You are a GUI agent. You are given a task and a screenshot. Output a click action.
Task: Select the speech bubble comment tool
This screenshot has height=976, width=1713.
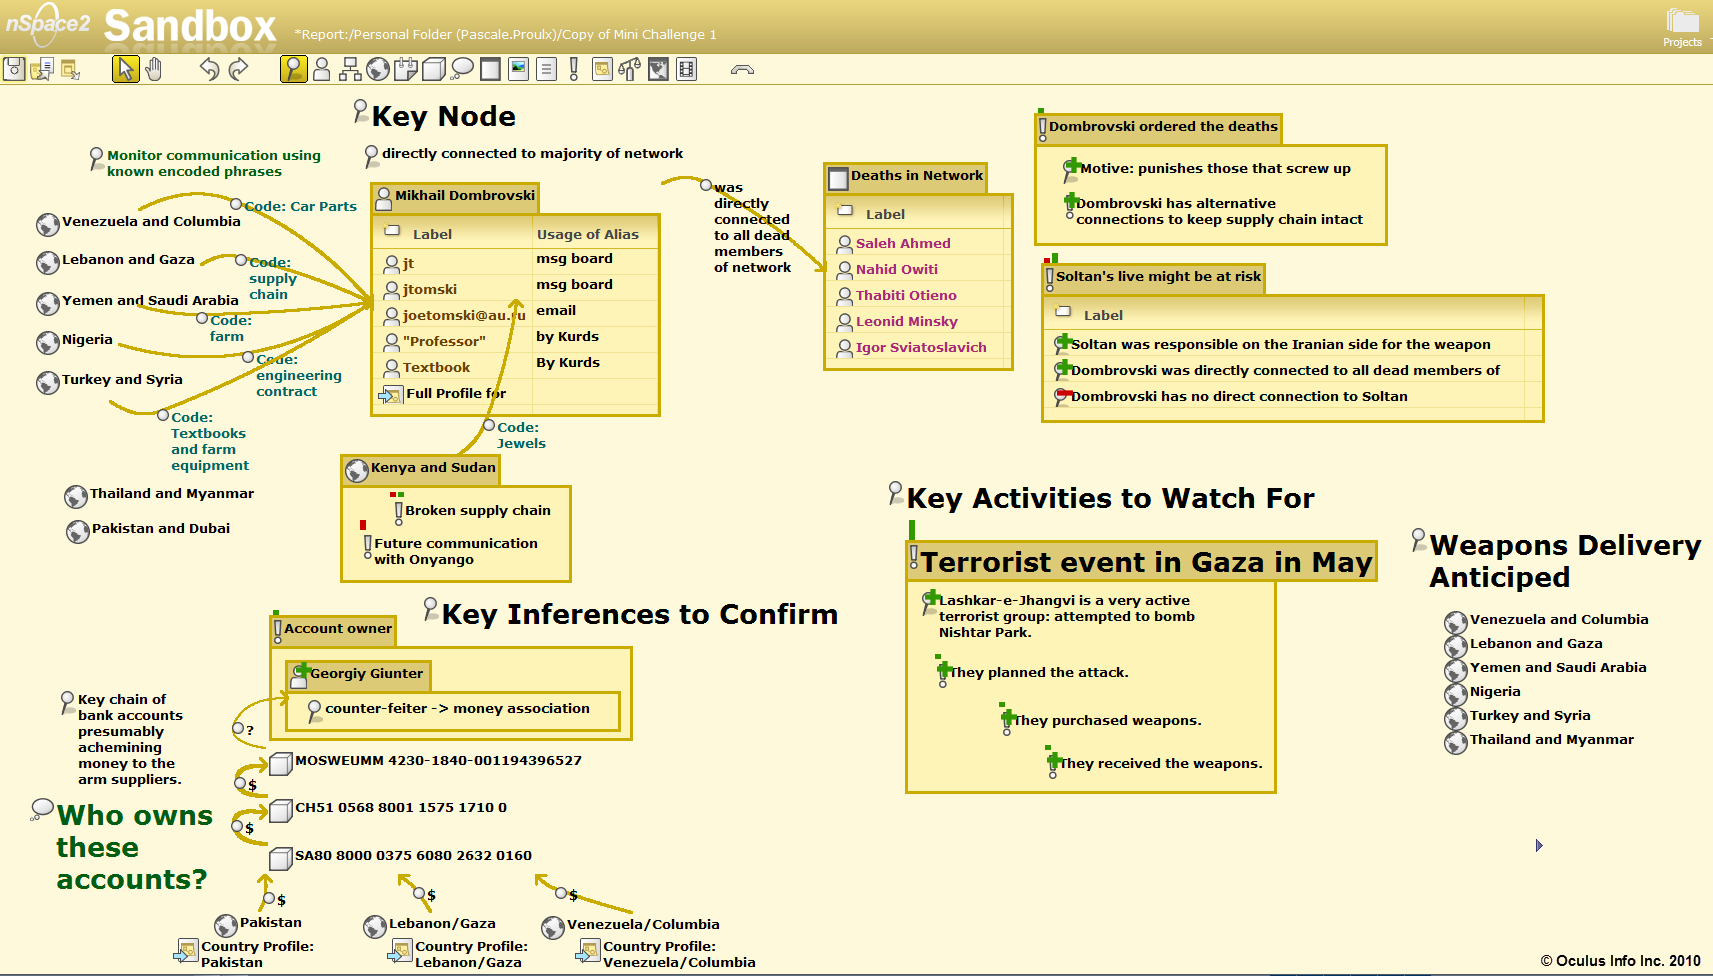pos(462,69)
